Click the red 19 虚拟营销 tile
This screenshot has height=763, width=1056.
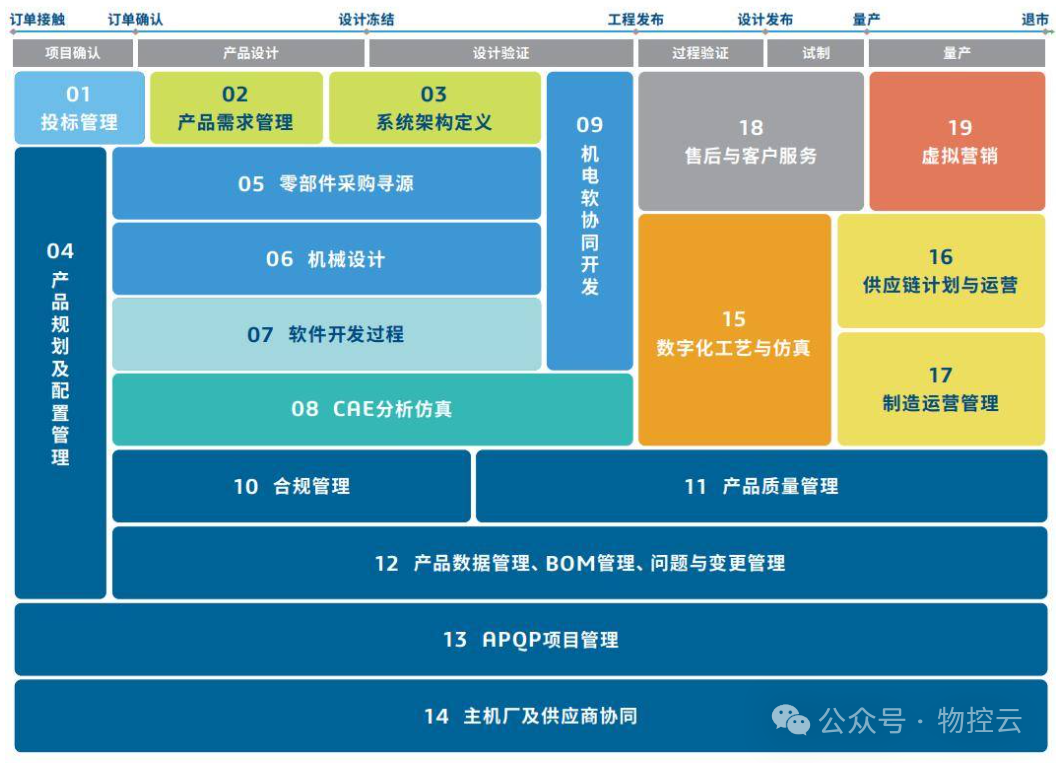click(x=959, y=141)
